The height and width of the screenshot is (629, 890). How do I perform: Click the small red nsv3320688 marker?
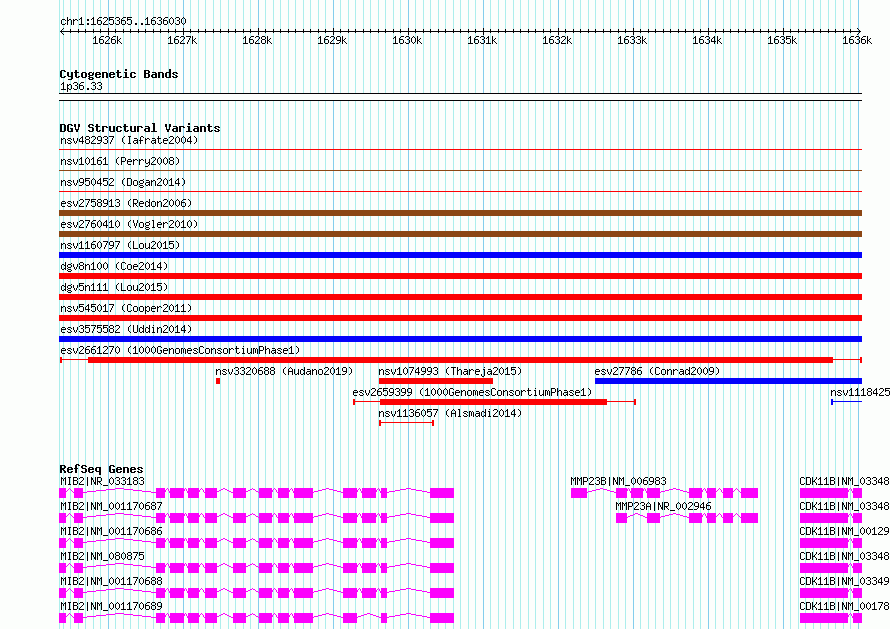point(218,381)
